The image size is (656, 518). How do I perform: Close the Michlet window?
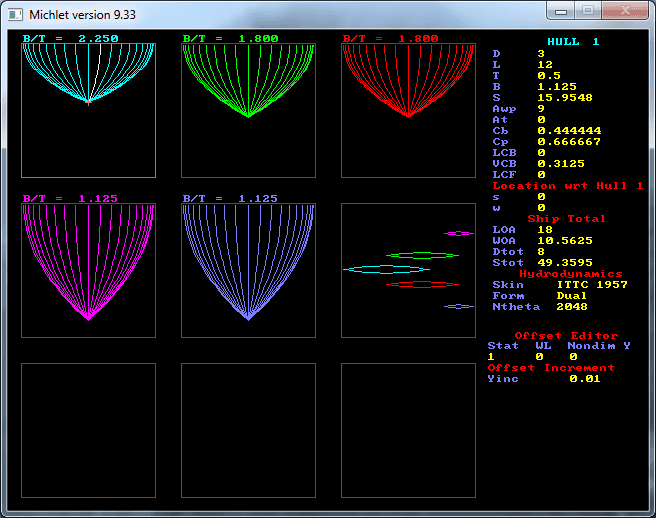coord(625,11)
